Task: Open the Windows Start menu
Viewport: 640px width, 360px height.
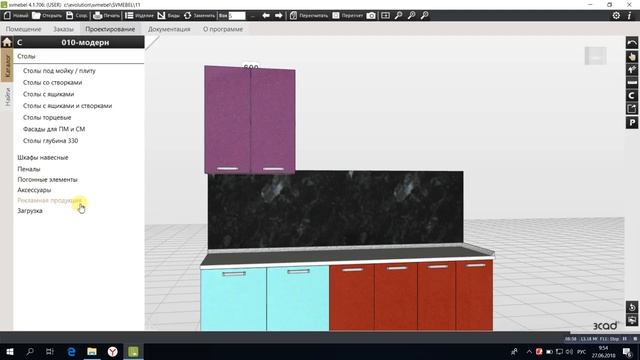Action: click(10, 351)
